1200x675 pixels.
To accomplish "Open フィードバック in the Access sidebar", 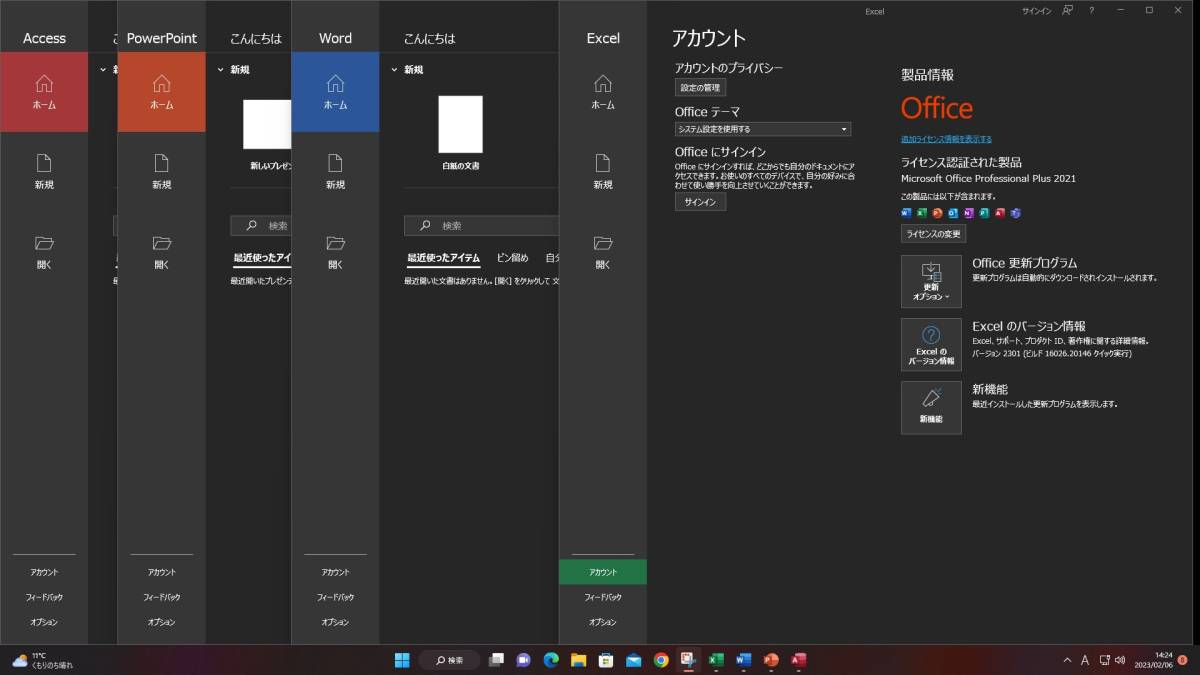I will [44, 597].
